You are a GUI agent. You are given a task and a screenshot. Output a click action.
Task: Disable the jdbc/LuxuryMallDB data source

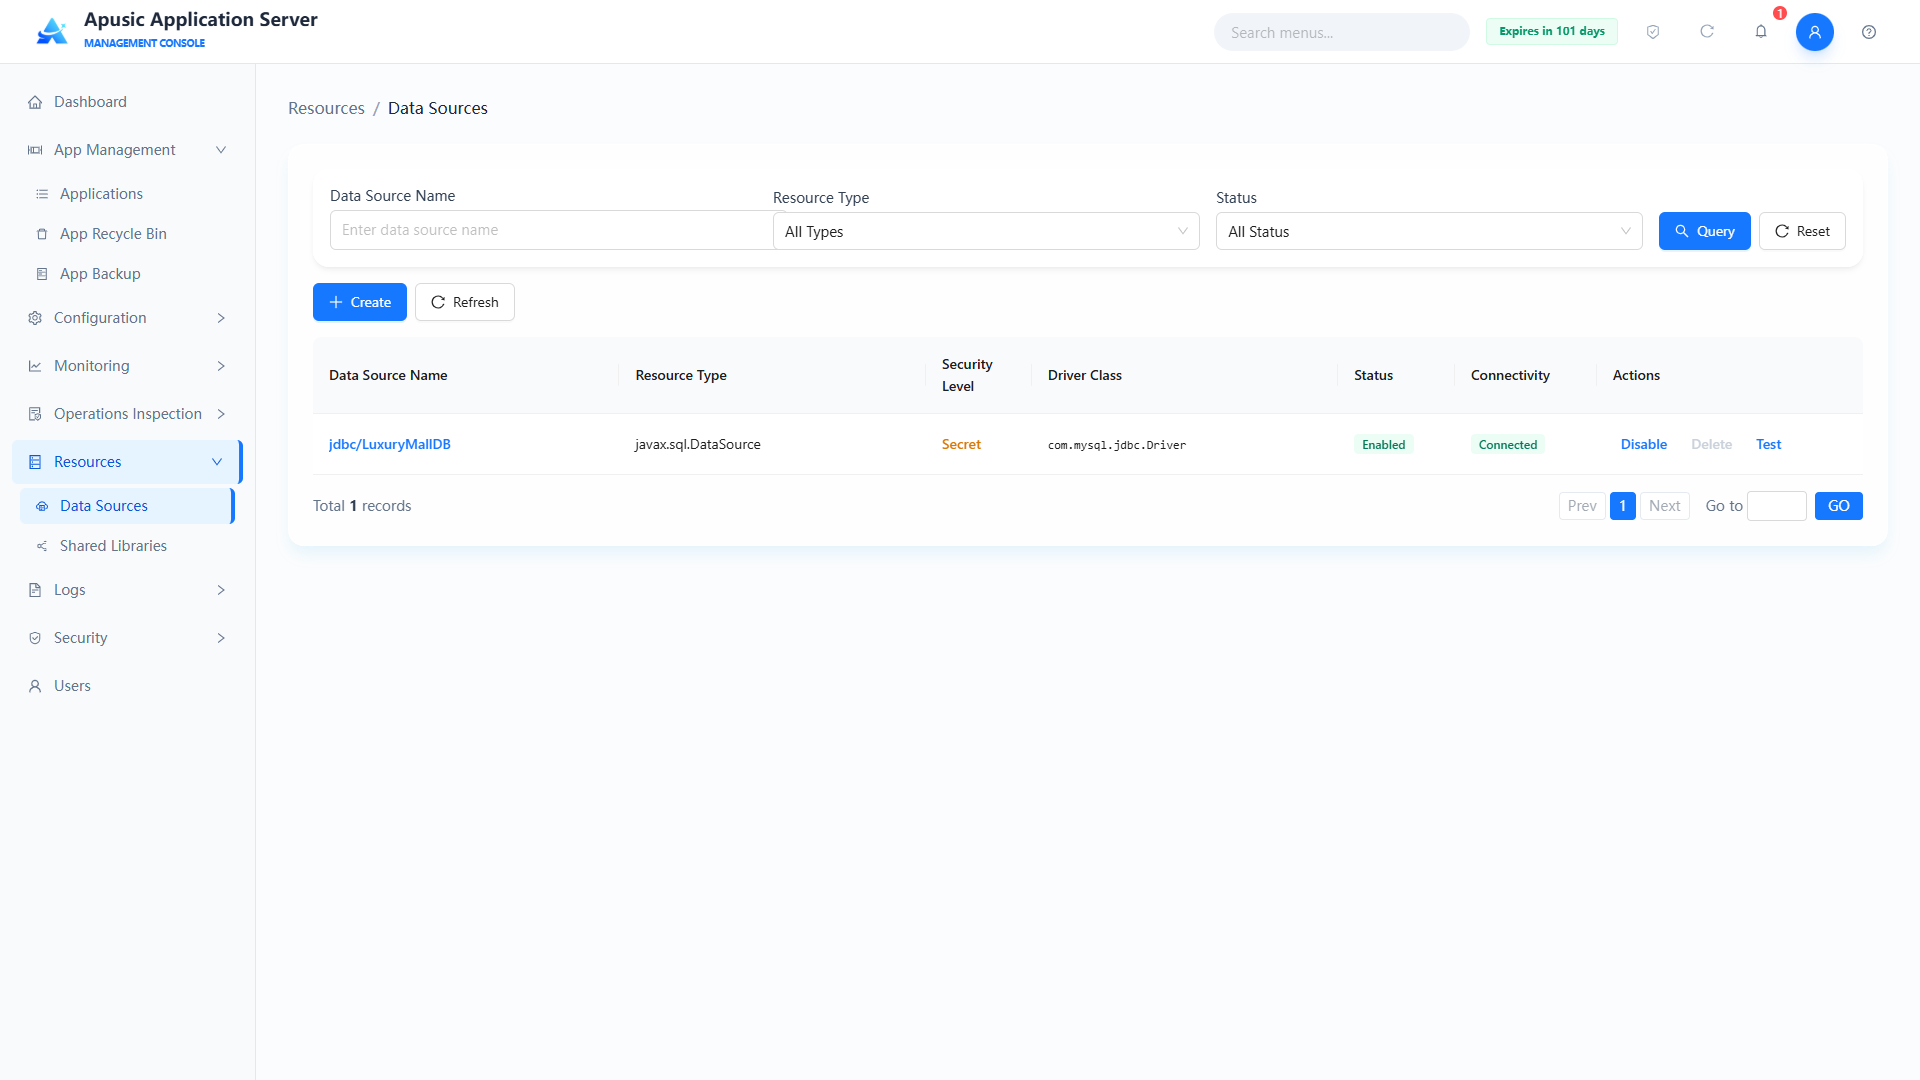(x=1644, y=444)
